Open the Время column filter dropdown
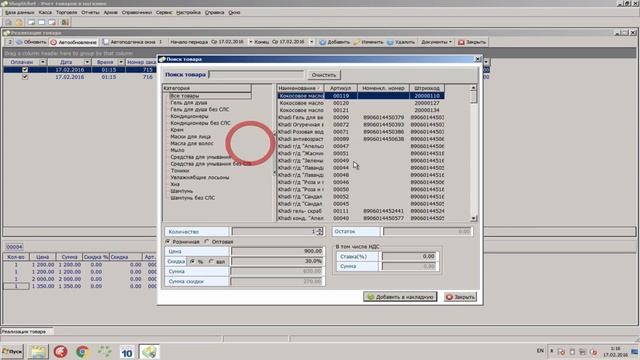640x360 pixels. tap(121, 62)
